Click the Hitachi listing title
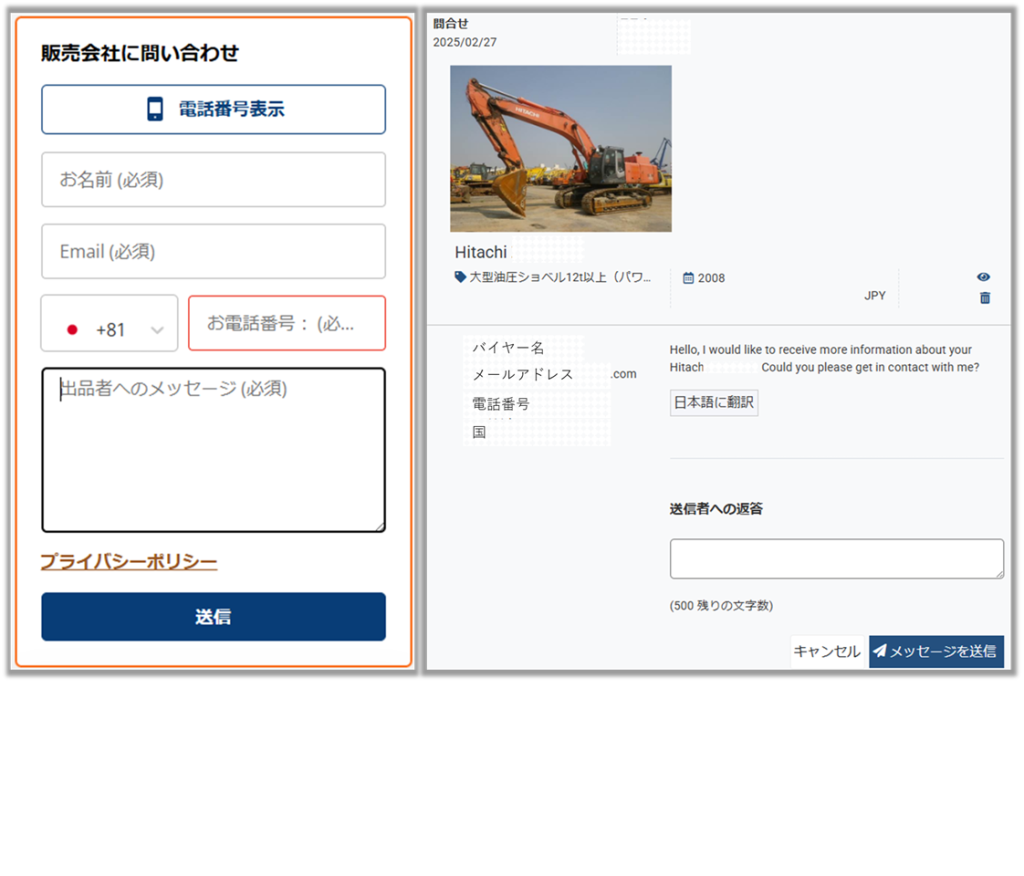1024x876 pixels. (481, 252)
